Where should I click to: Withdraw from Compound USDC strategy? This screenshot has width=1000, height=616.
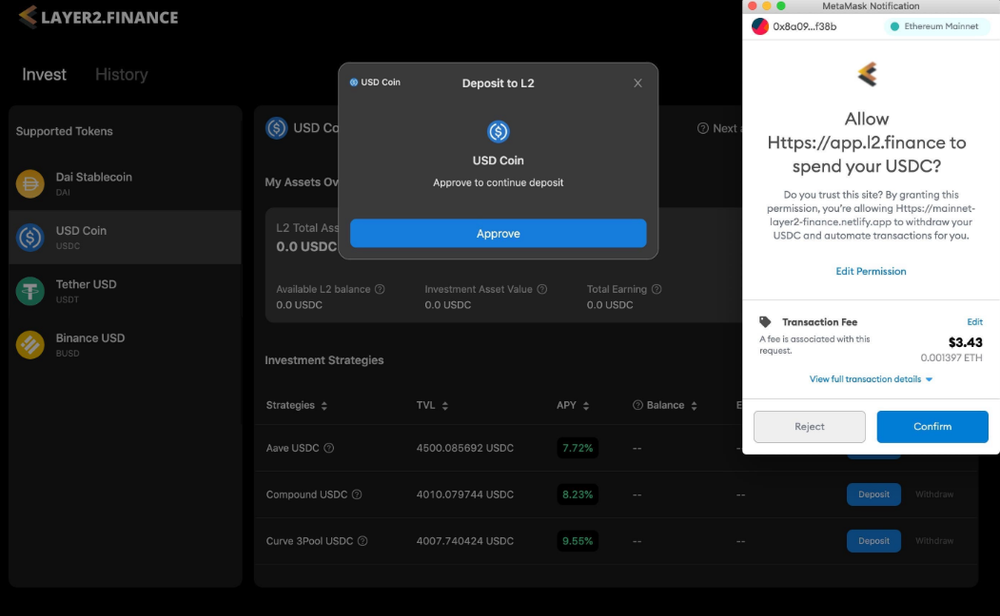(x=934, y=494)
